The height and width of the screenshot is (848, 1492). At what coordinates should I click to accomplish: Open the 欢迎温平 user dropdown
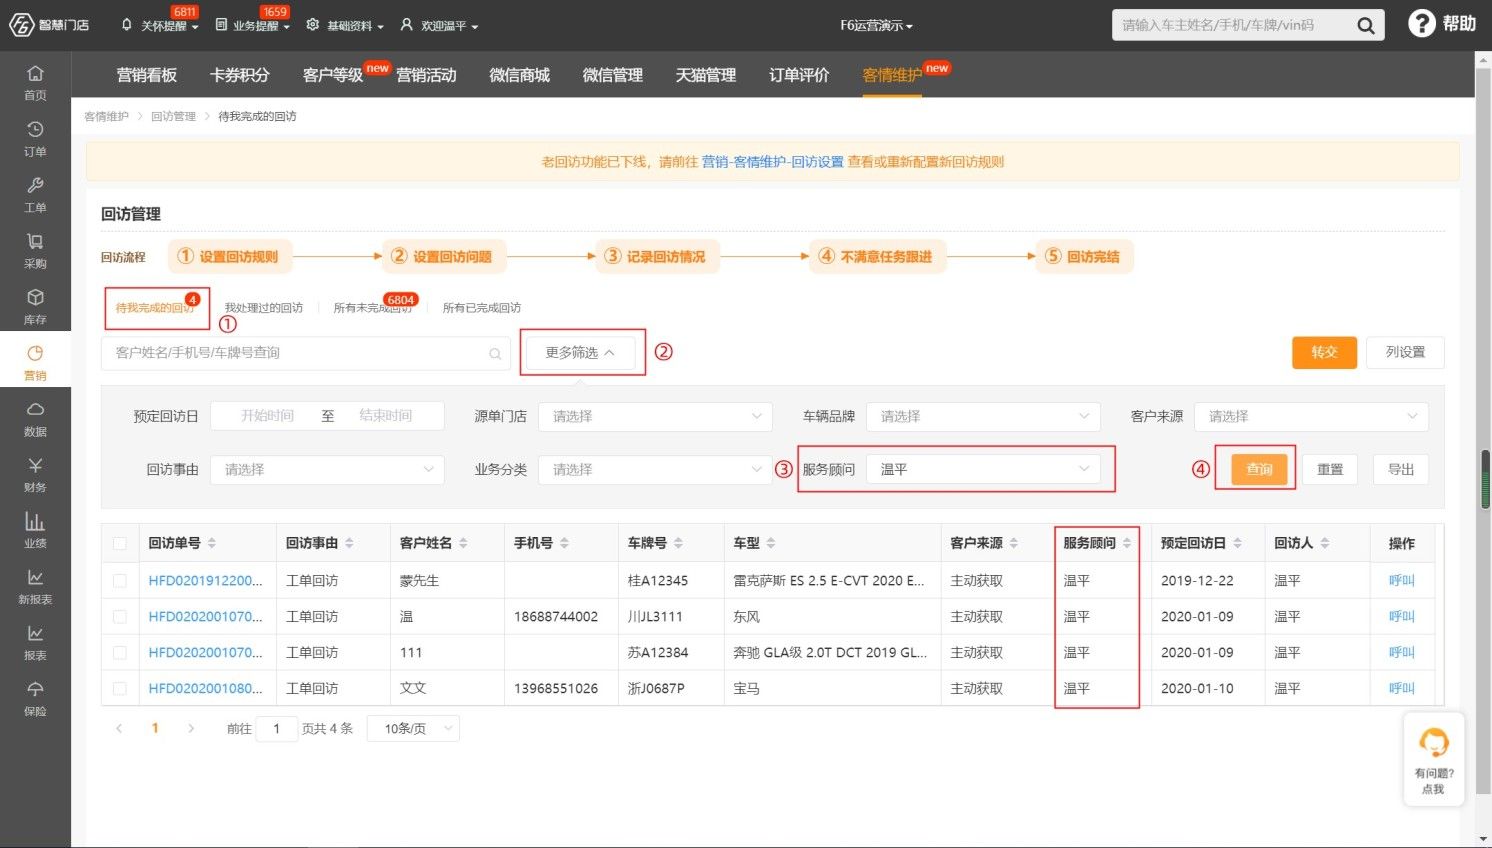(x=439, y=26)
